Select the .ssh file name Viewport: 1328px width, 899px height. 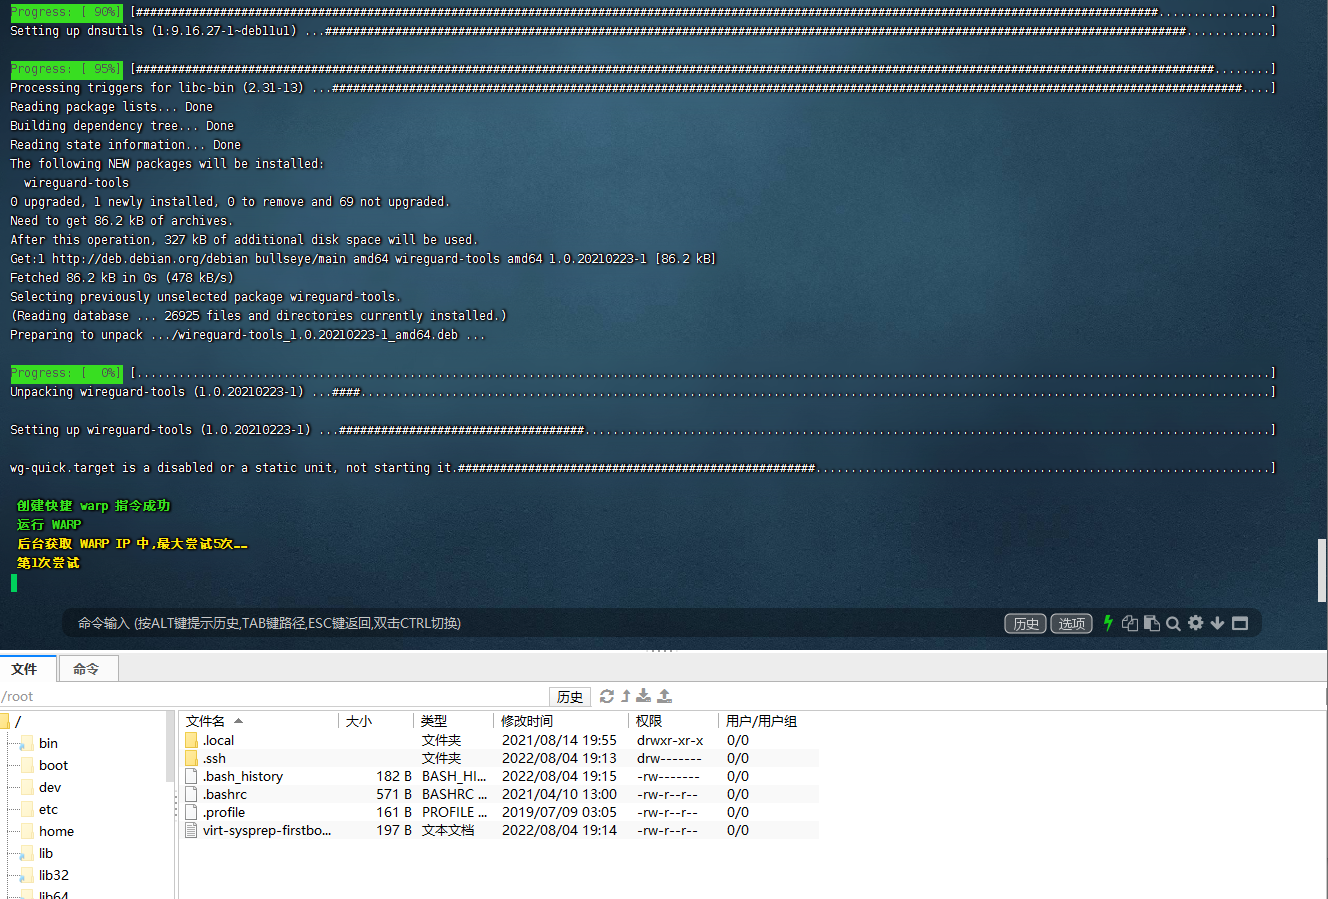coord(214,758)
